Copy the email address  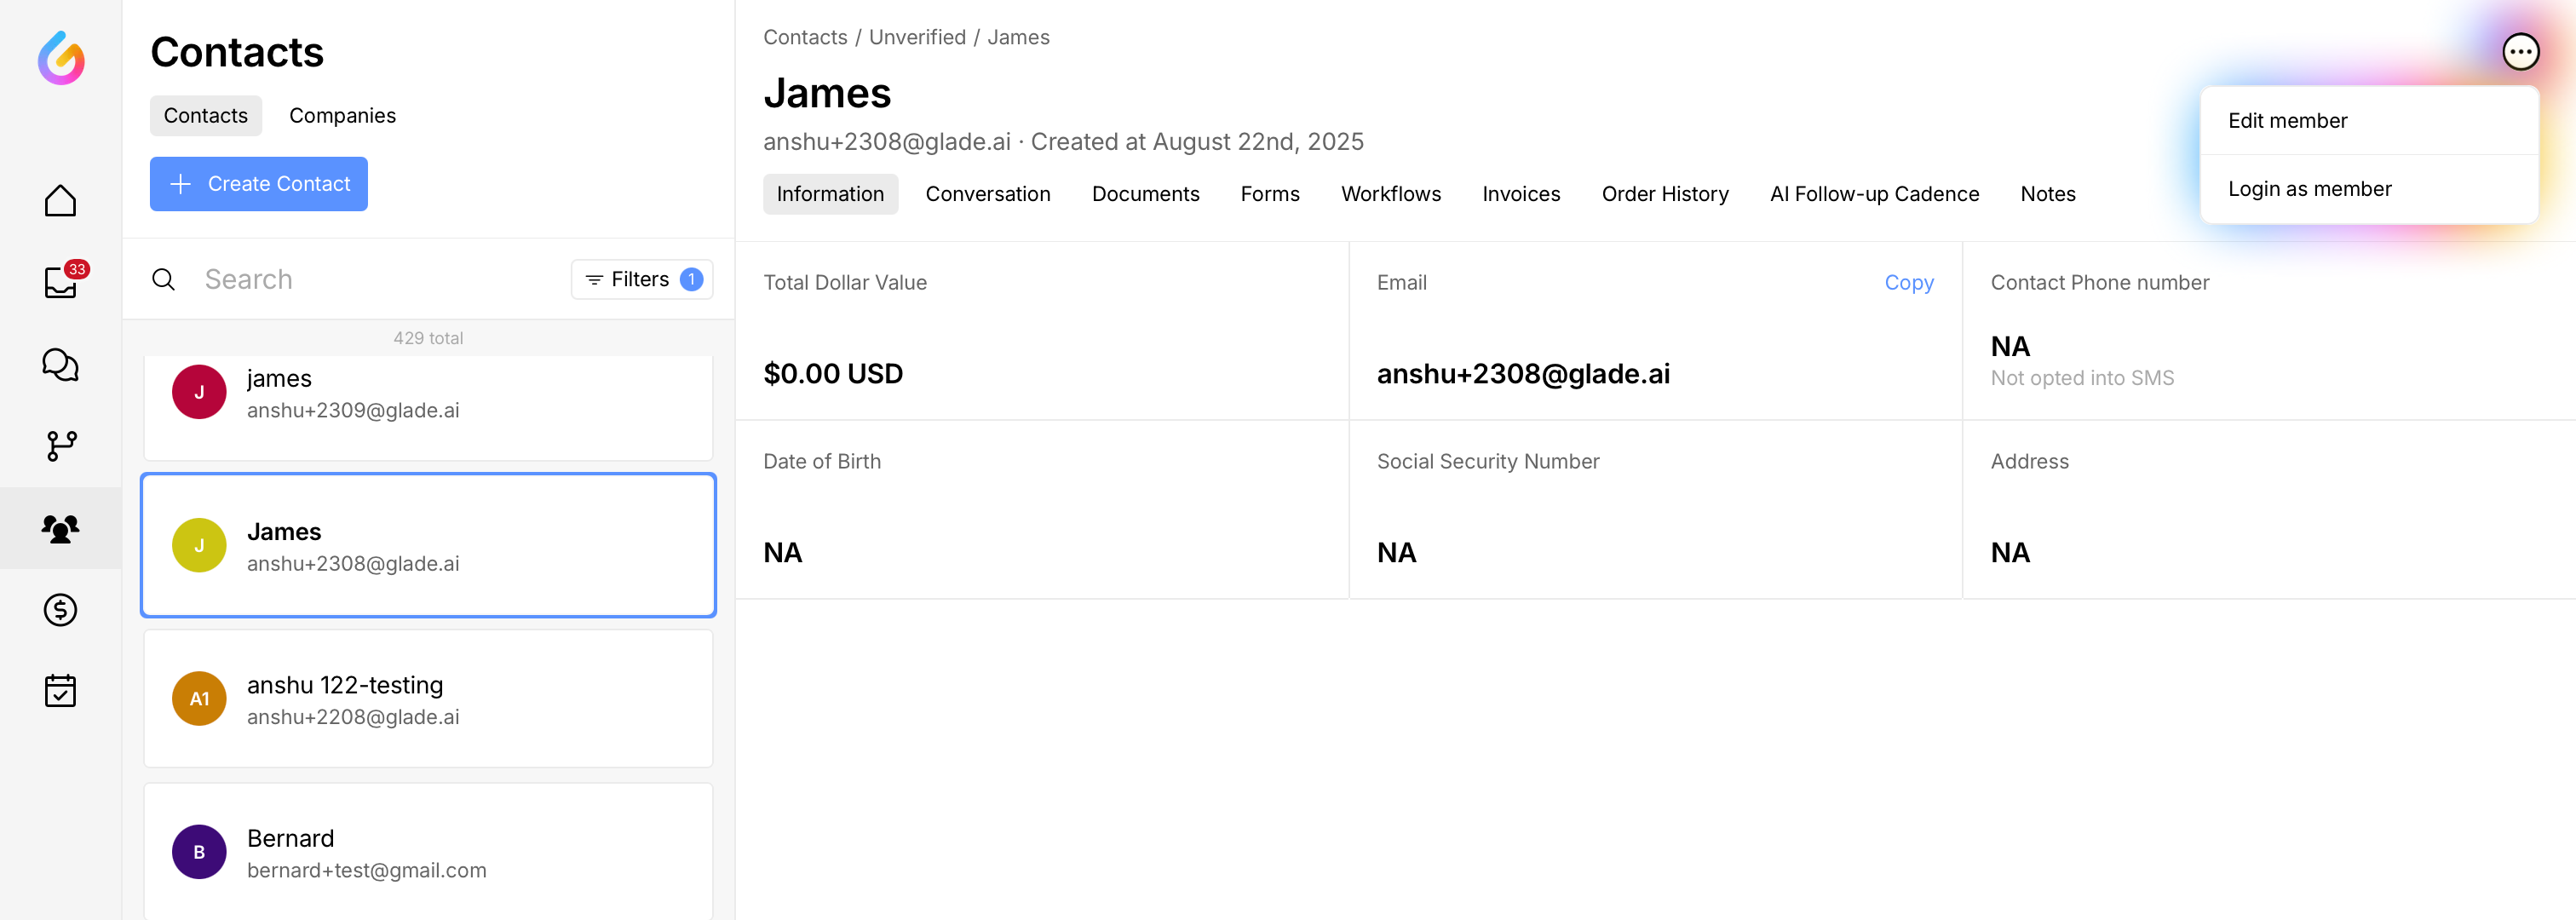point(1908,283)
